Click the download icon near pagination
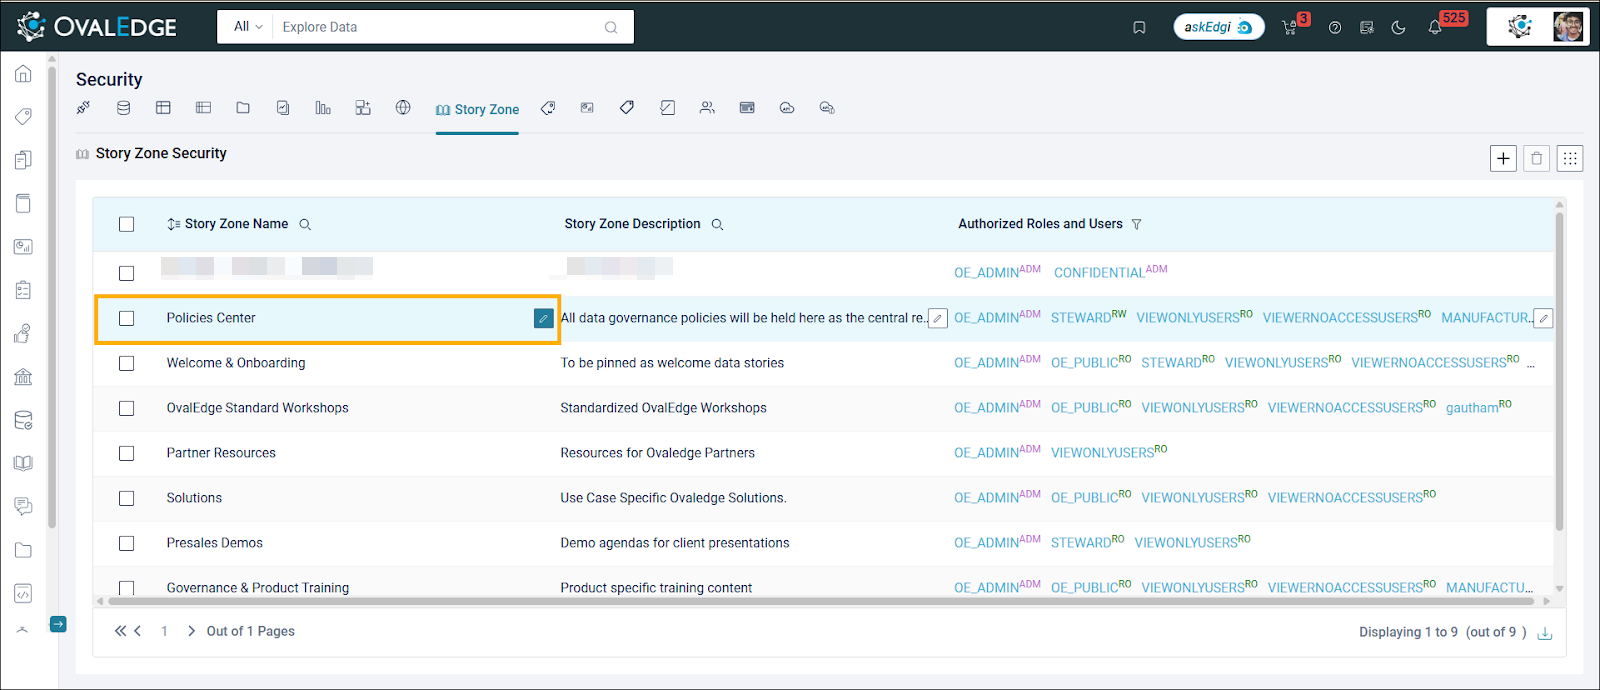 1545,633
